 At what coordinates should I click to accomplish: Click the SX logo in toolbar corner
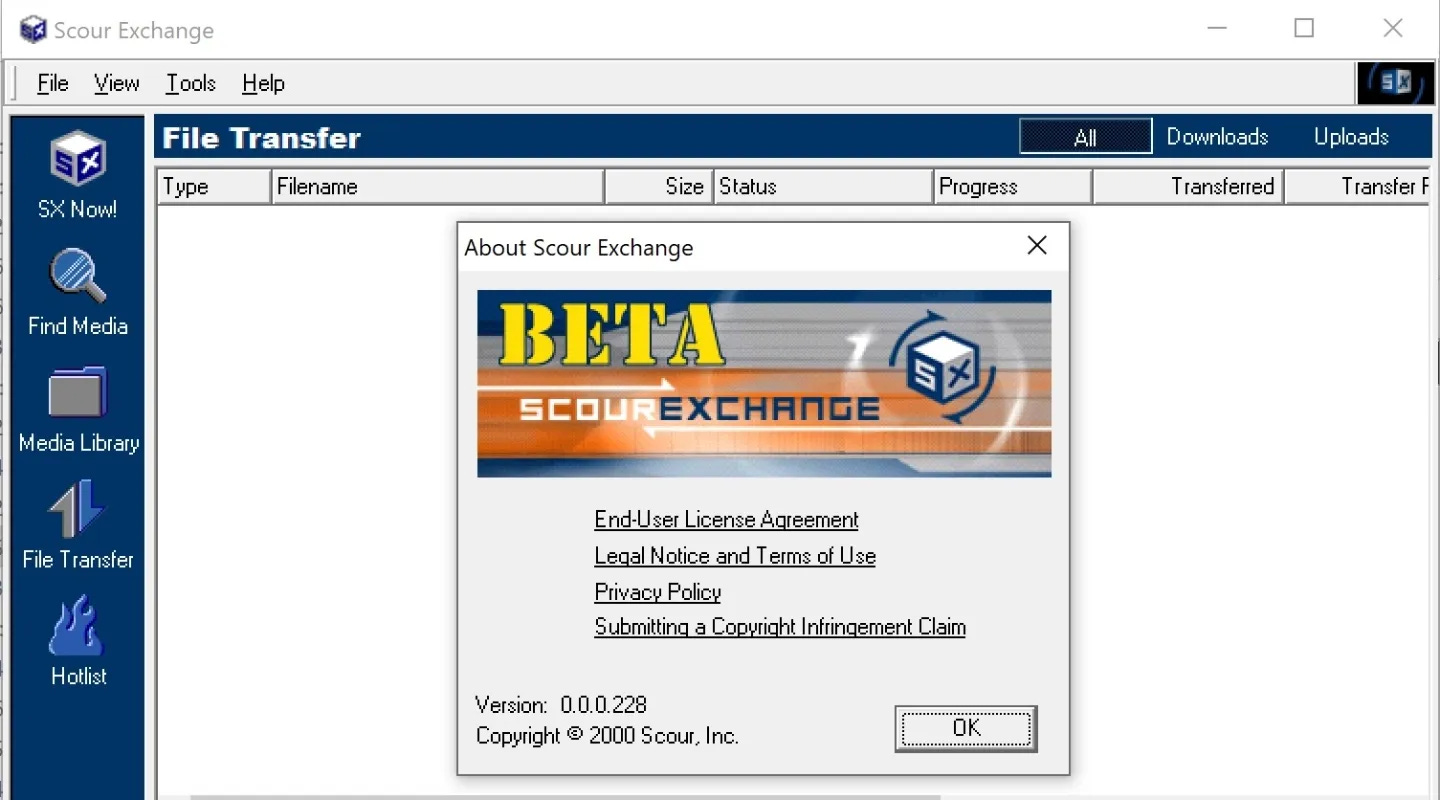[x=1395, y=83]
